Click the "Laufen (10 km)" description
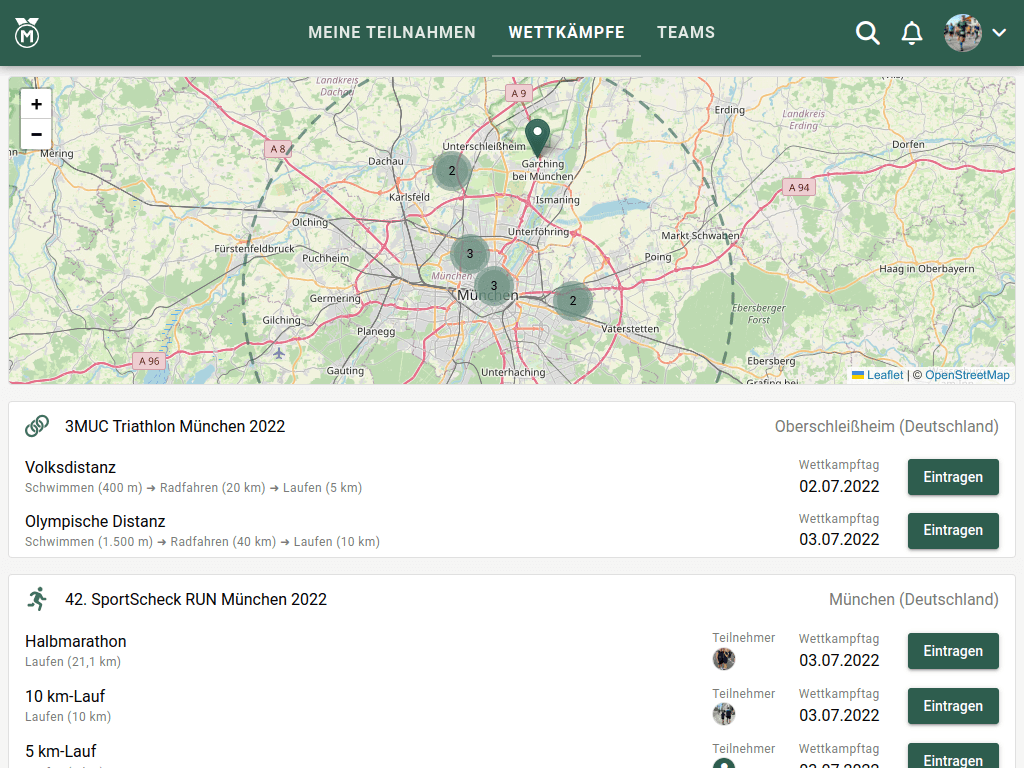Viewport: 1024px width, 768px height. pyautogui.click(x=68, y=716)
